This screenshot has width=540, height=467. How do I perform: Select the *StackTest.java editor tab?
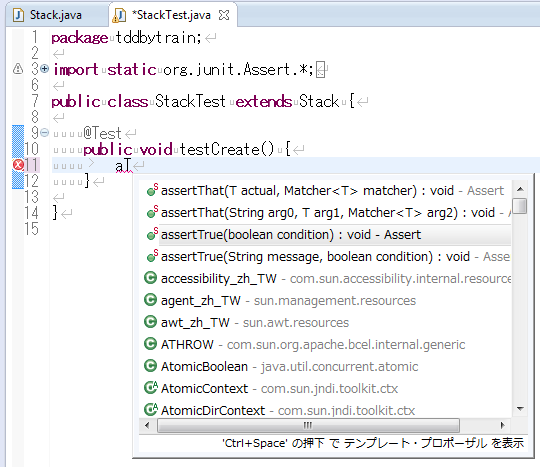pyautogui.click(x=171, y=15)
